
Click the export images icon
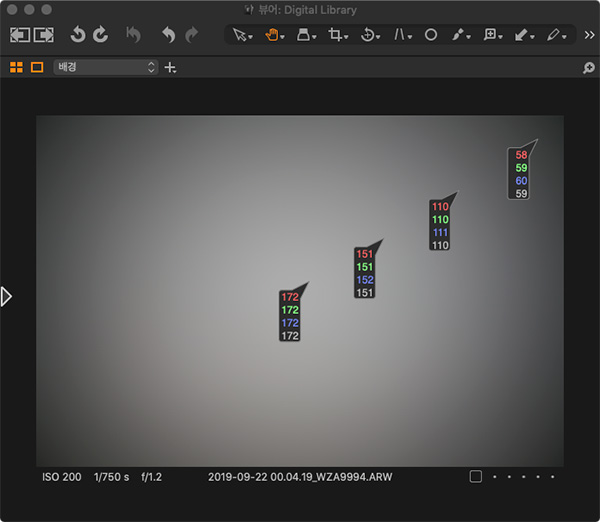click(43, 35)
